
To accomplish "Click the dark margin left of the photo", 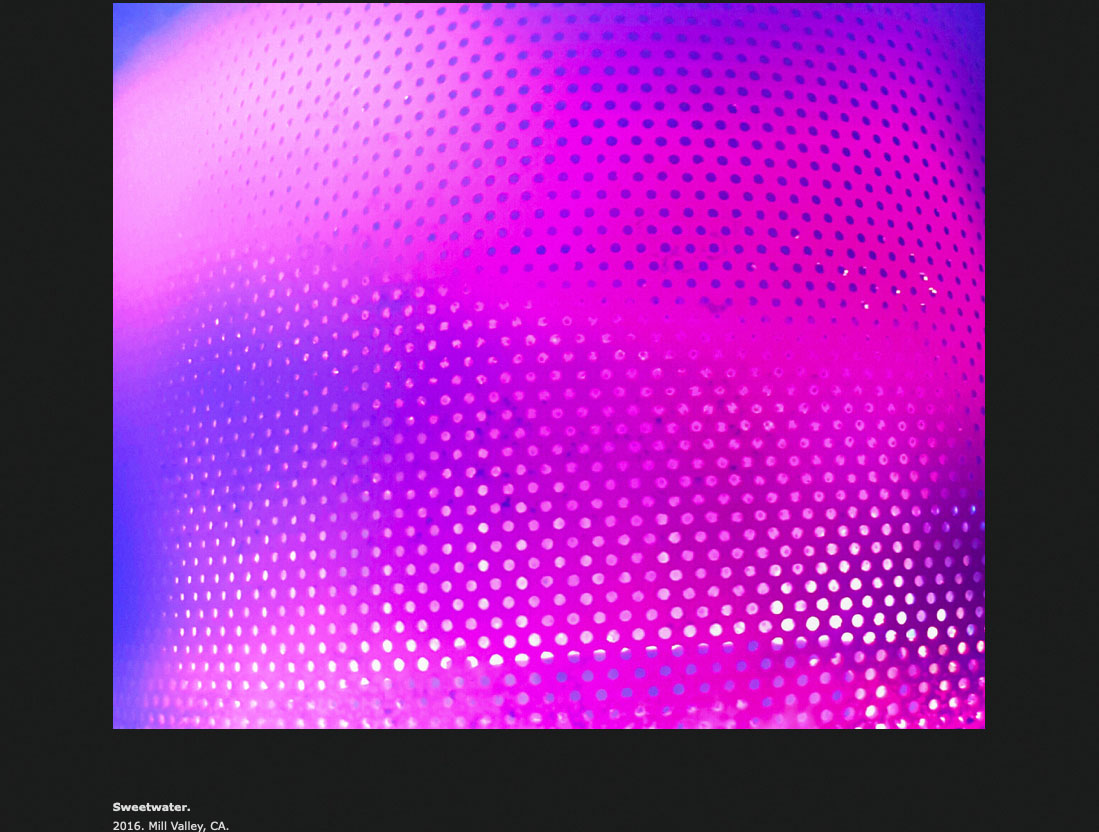I will 56,400.
